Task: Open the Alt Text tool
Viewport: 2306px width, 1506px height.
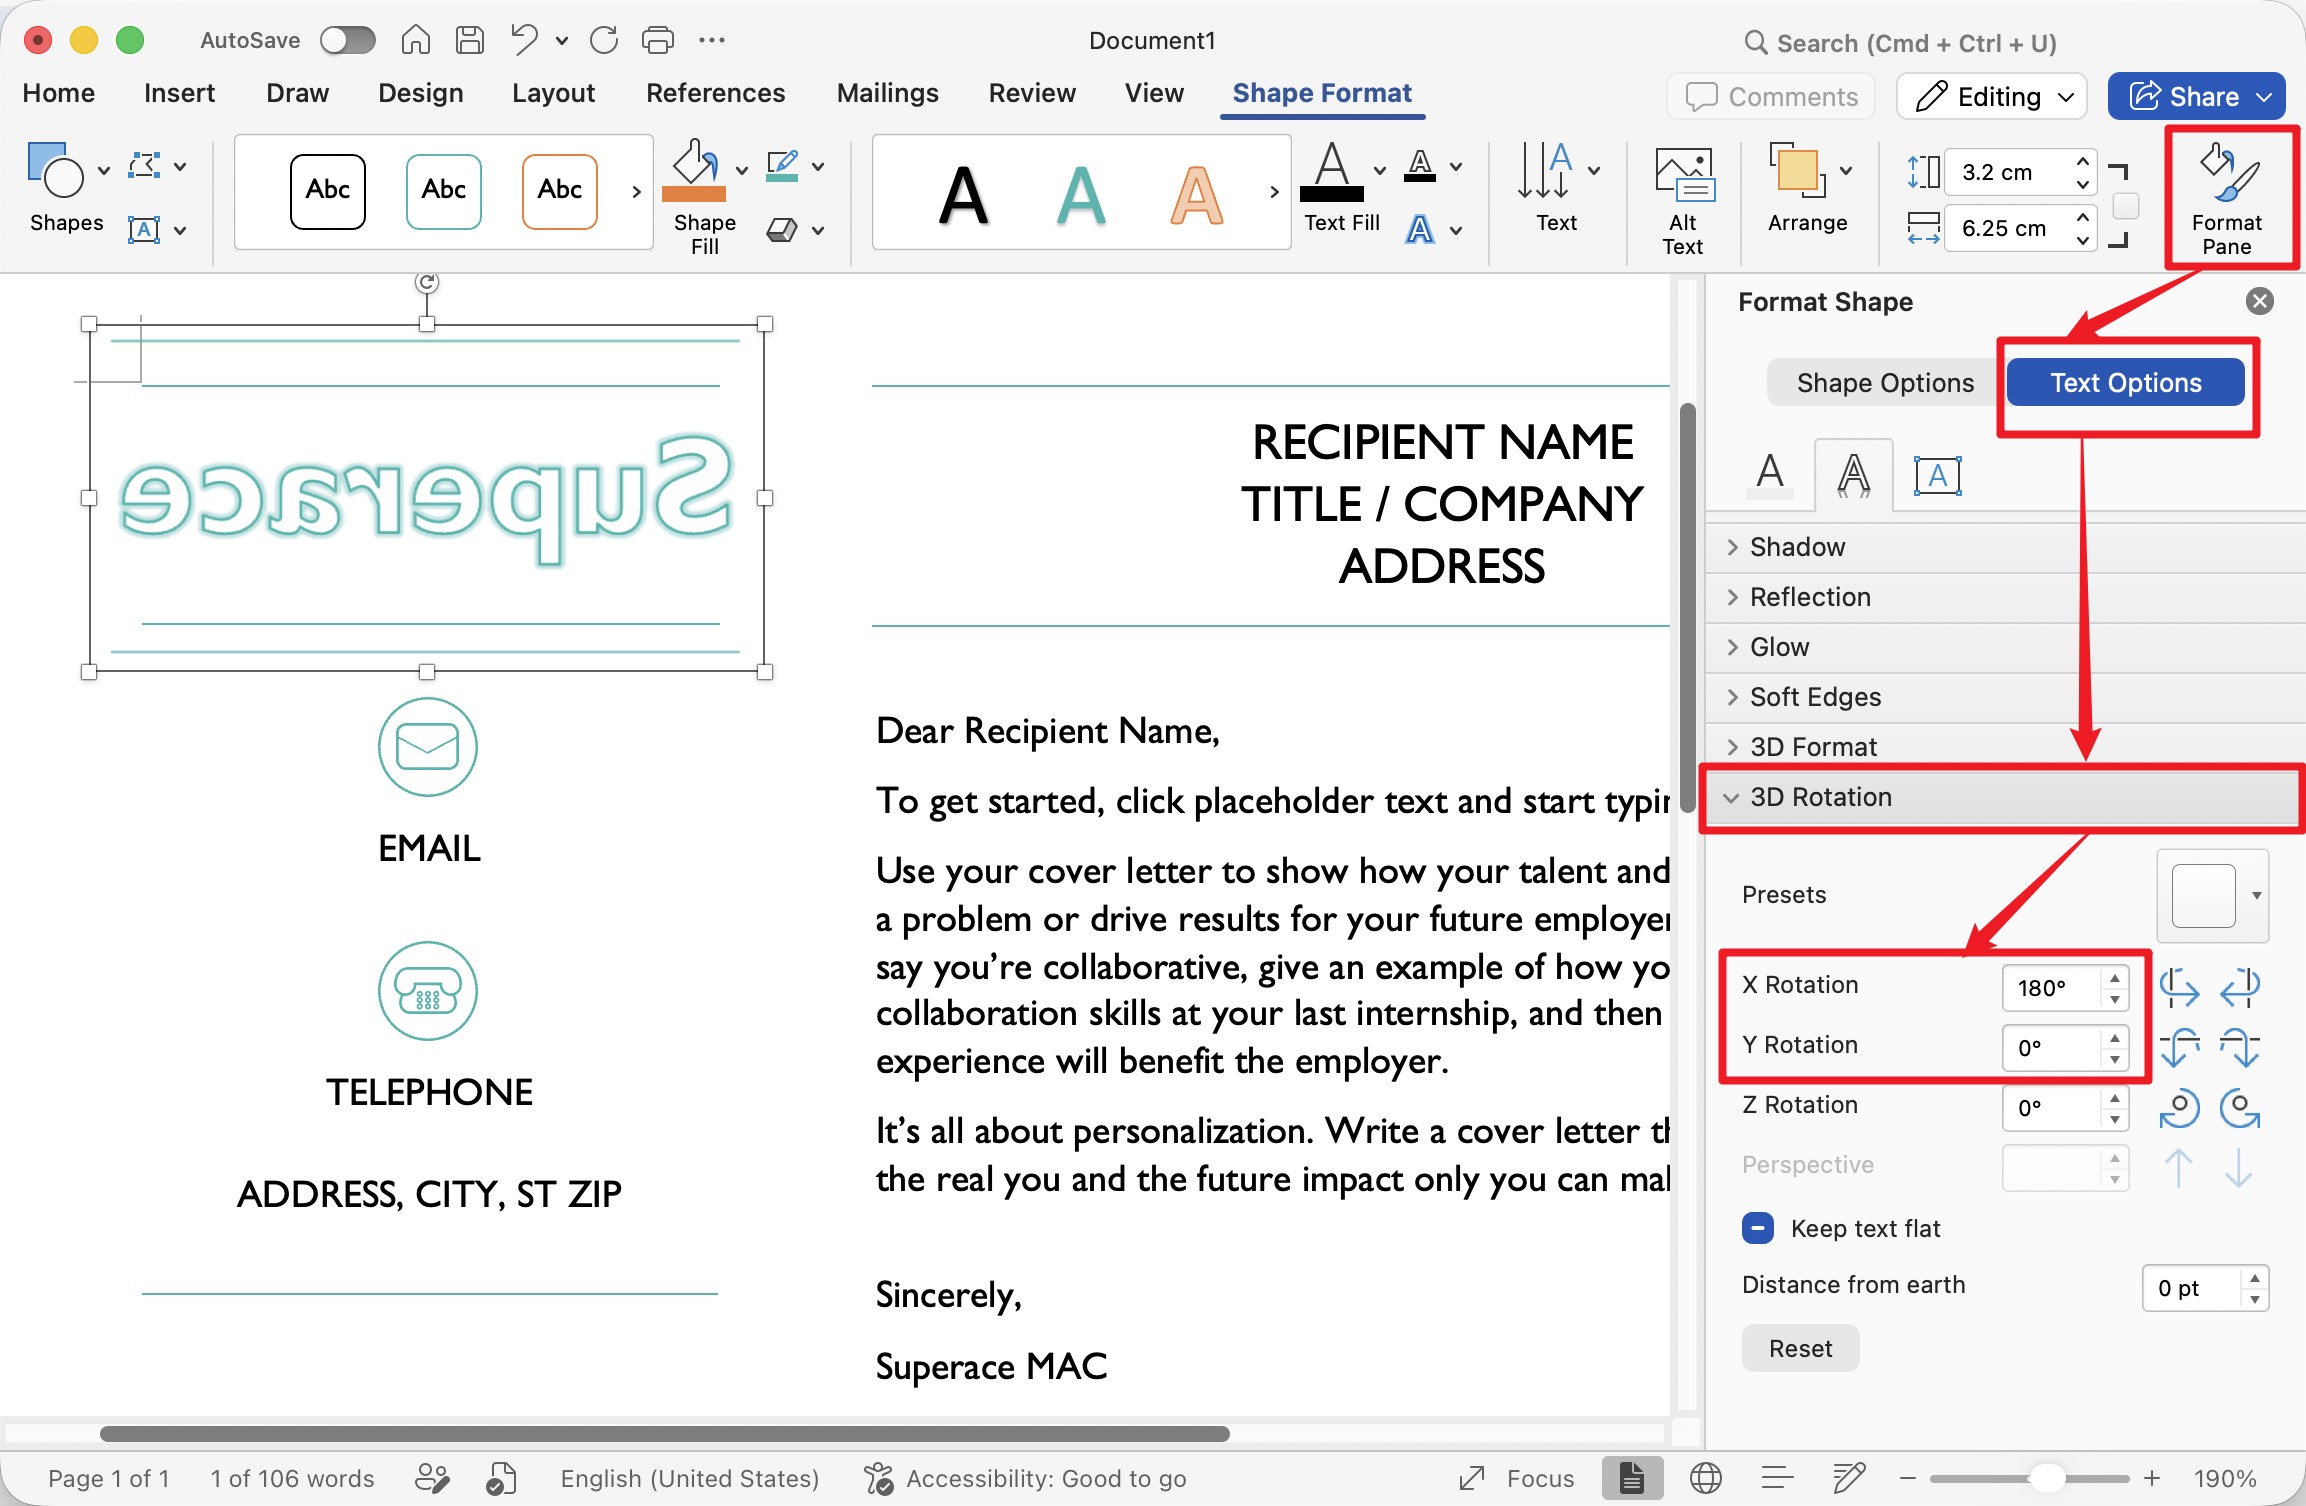Action: 1684,199
